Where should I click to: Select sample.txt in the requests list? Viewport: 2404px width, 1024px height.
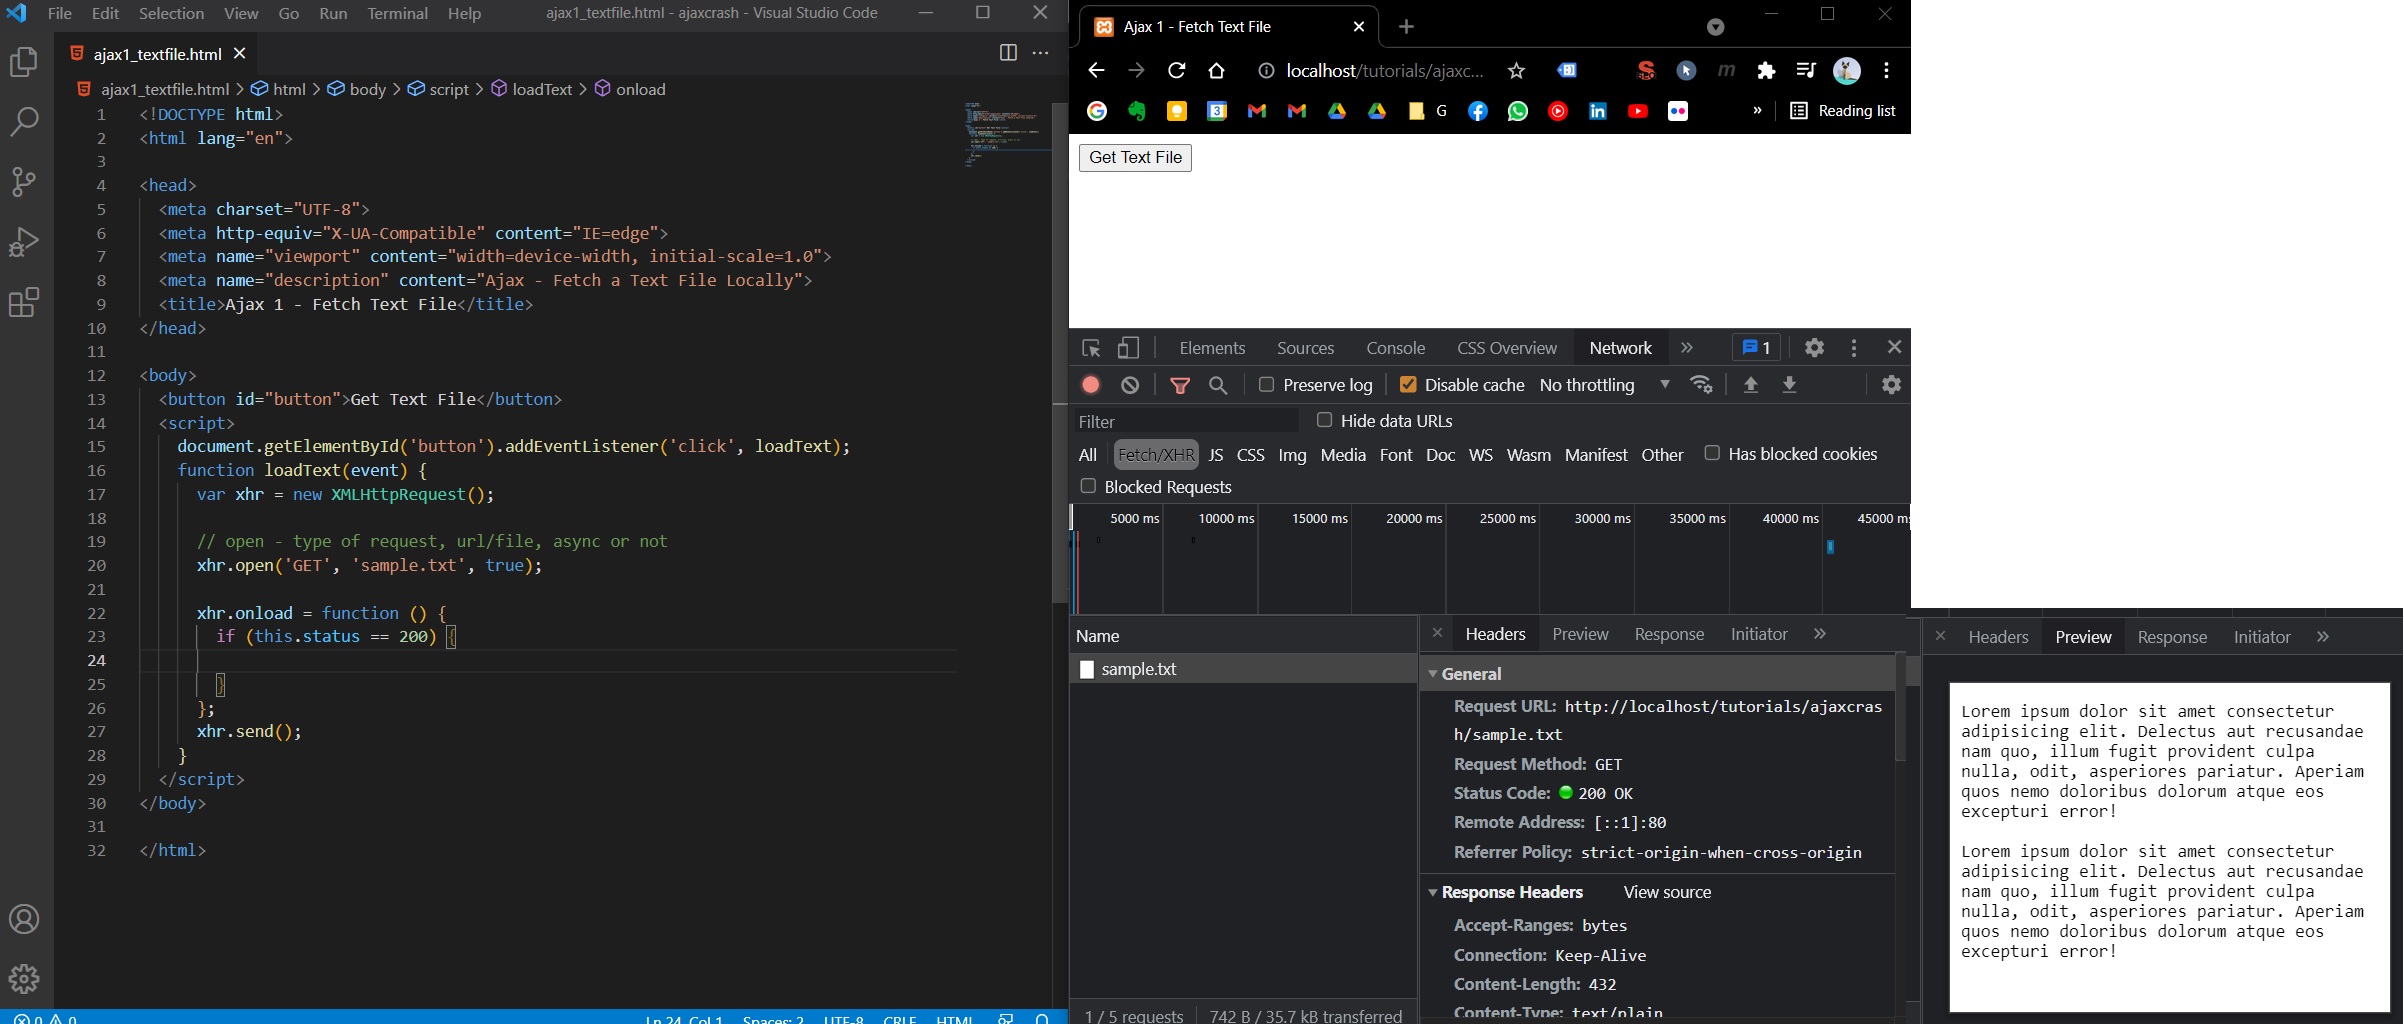1243,669
